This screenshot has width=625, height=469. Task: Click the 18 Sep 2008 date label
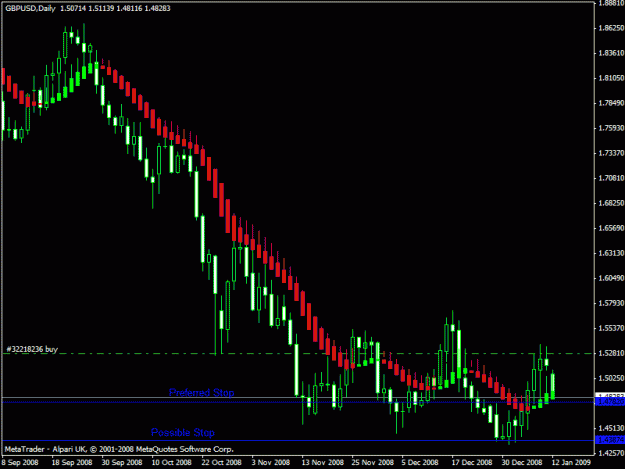72,463
